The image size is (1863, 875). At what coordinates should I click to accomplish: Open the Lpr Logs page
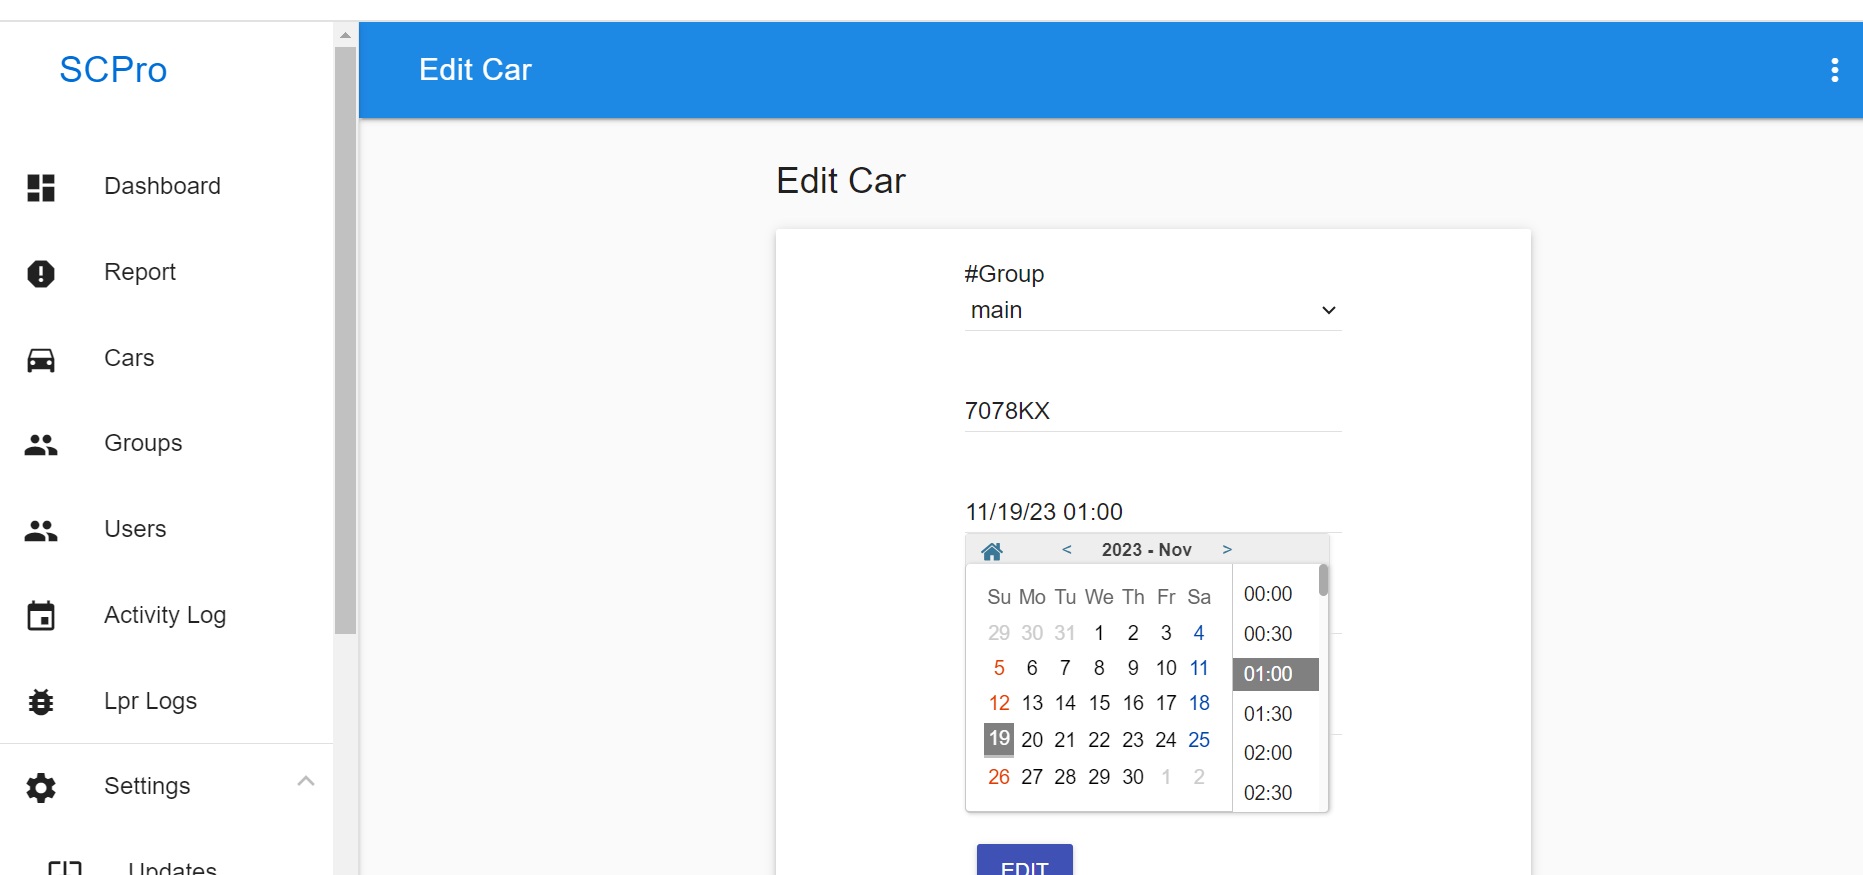(x=150, y=701)
